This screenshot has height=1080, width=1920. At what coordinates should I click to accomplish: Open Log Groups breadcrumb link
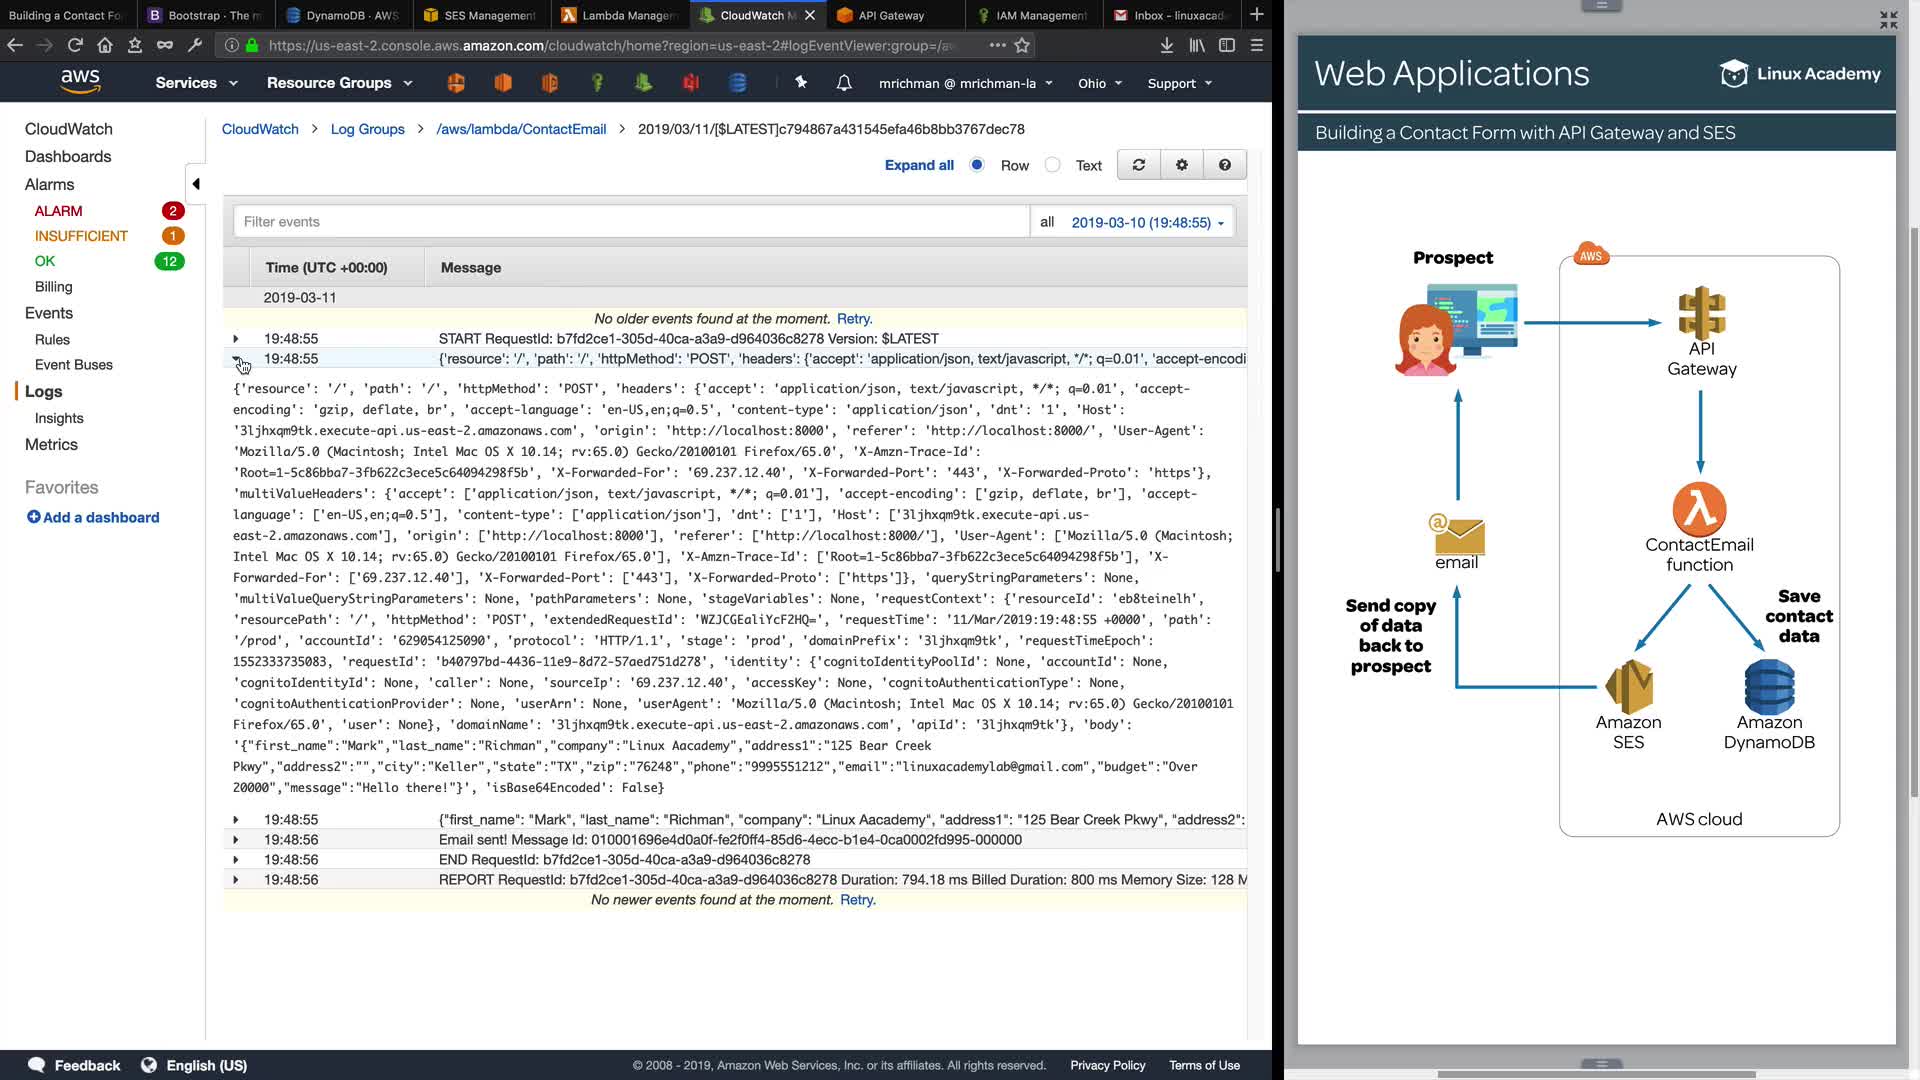tap(367, 129)
